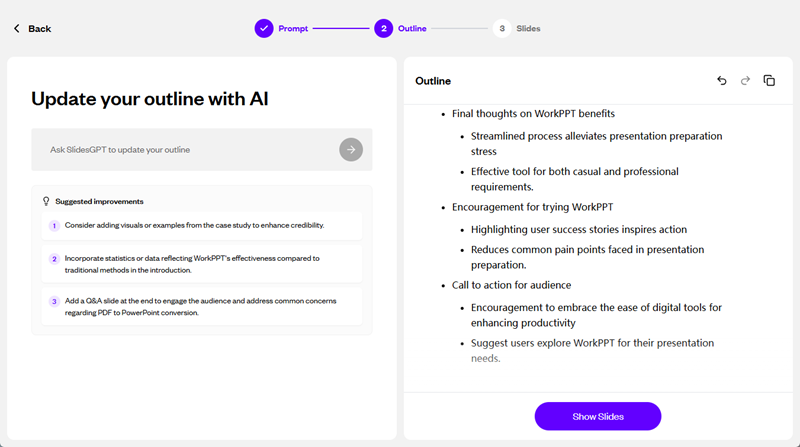
Task: Click the Back button text
Action: coord(40,29)
